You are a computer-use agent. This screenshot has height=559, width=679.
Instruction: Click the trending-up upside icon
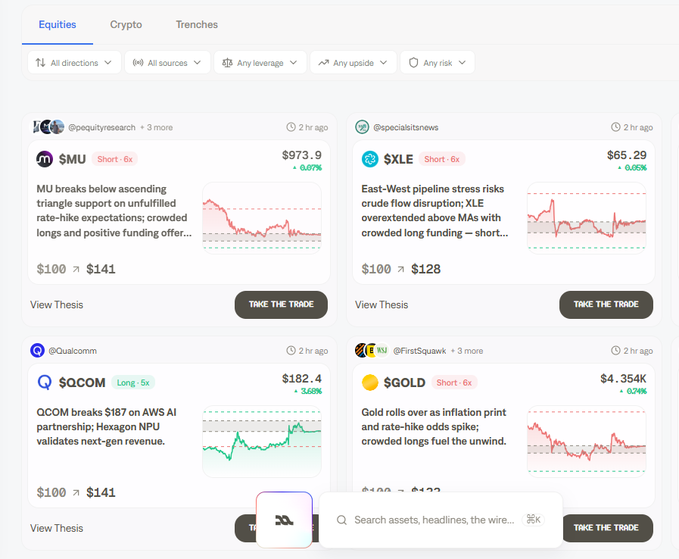click(323, 63)
